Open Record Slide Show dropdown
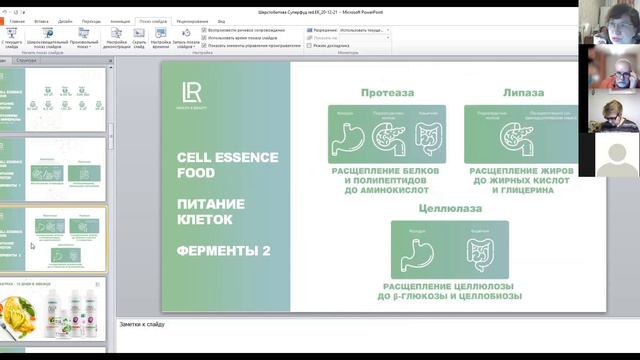Screen dimensions: 640x360 pos(186,38)
